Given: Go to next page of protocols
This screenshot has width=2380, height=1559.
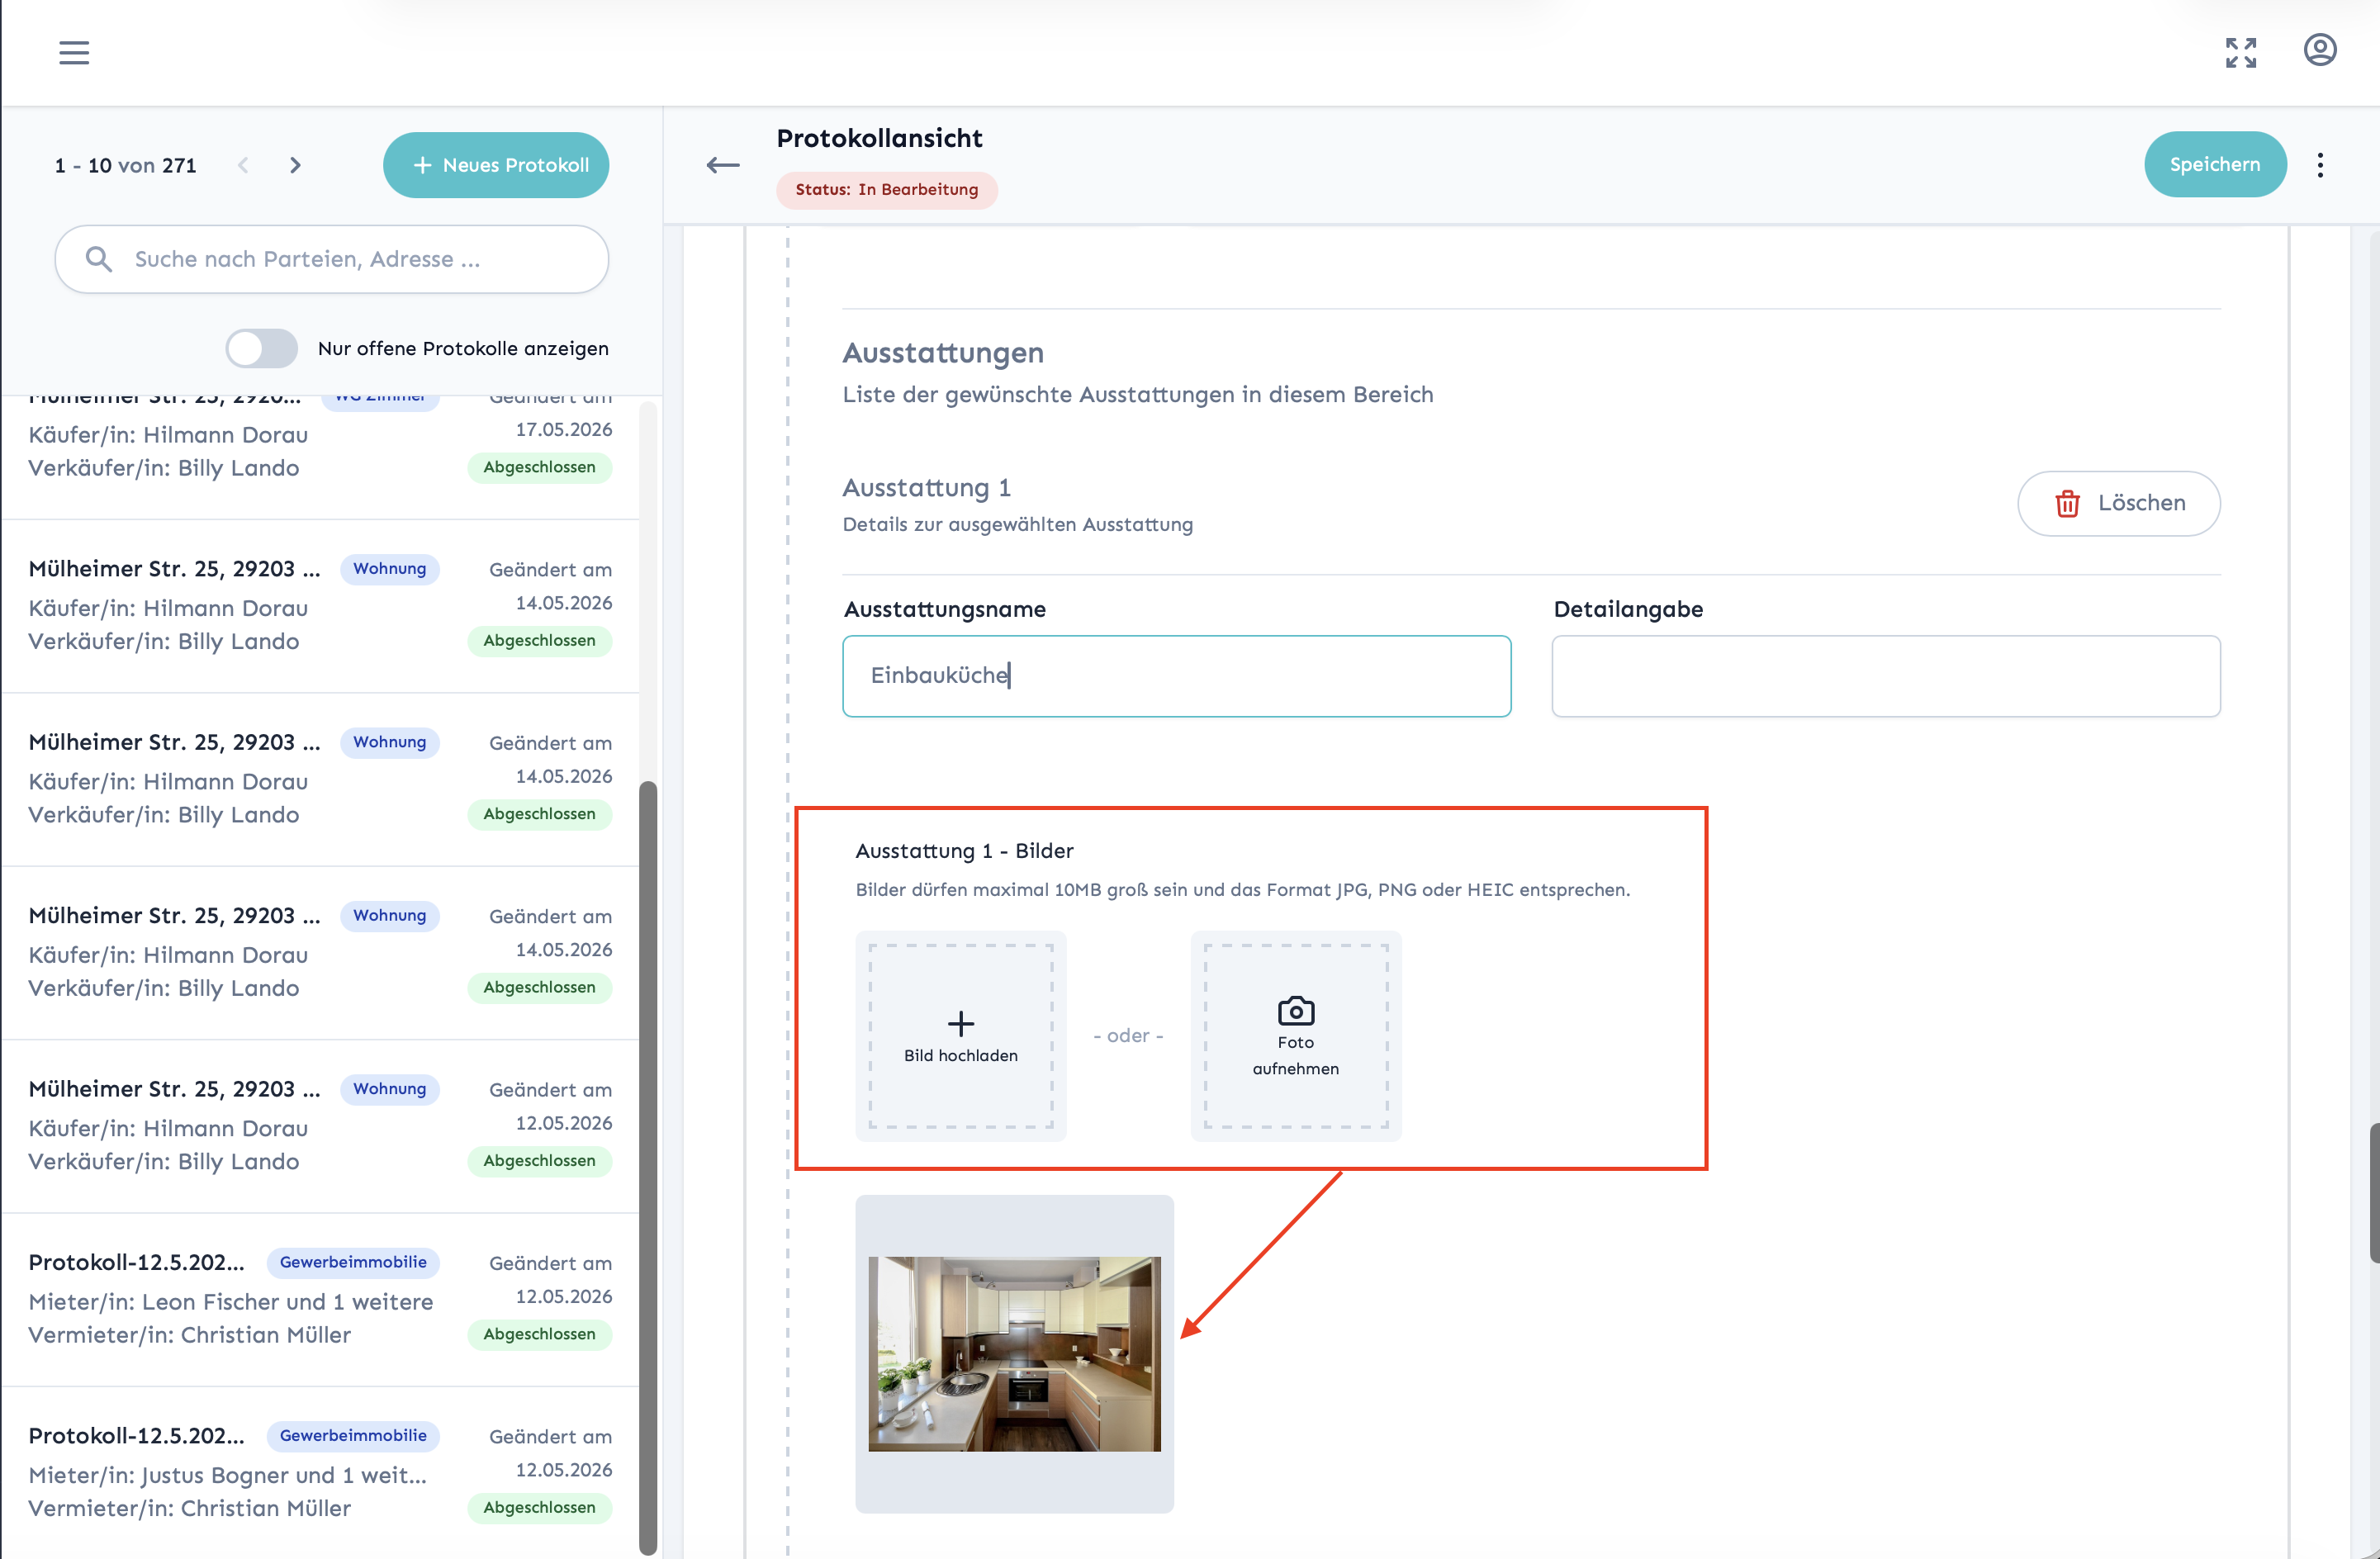Looking at the screenshot, I should point(295,165).
